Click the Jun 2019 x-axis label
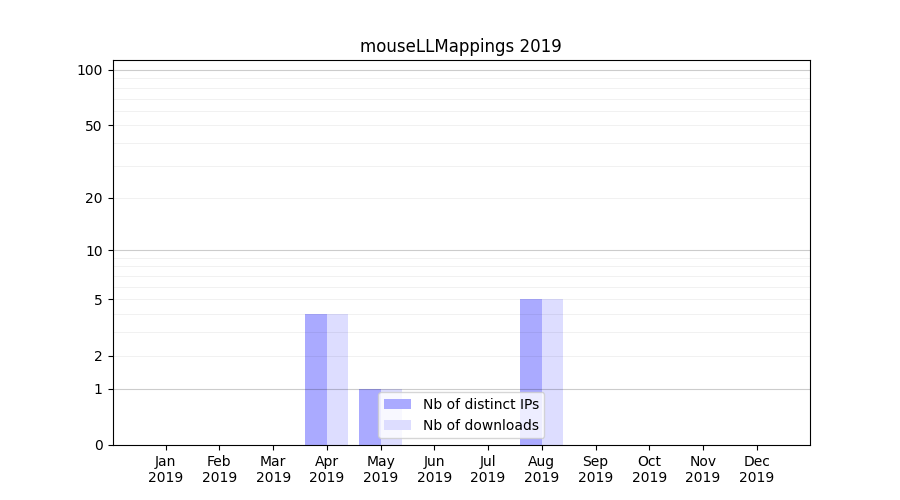900x500 pixels. point(434,469)
